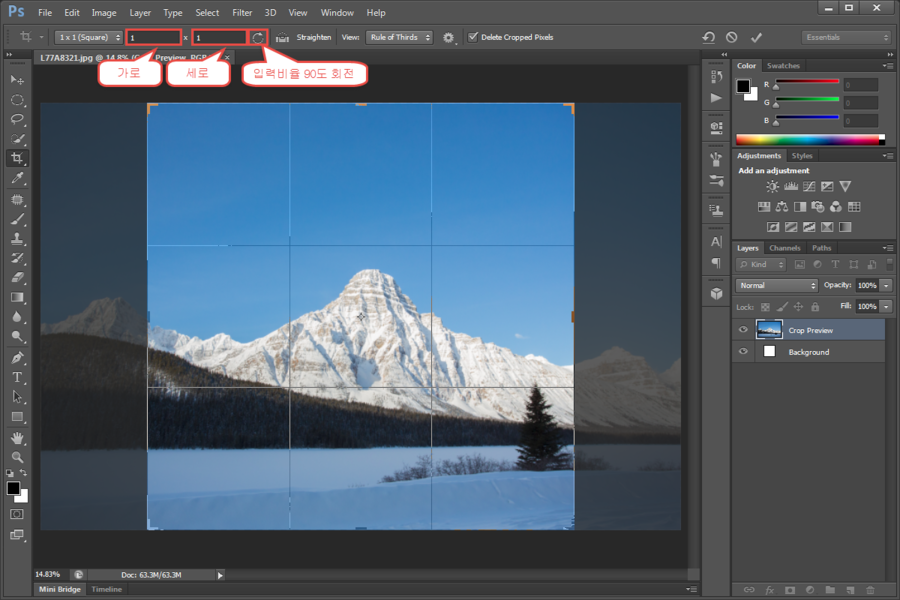Image resolution: width=900 pixels, height=600 pixels.
Task: Open the Image menu
Action: [104, 13]
